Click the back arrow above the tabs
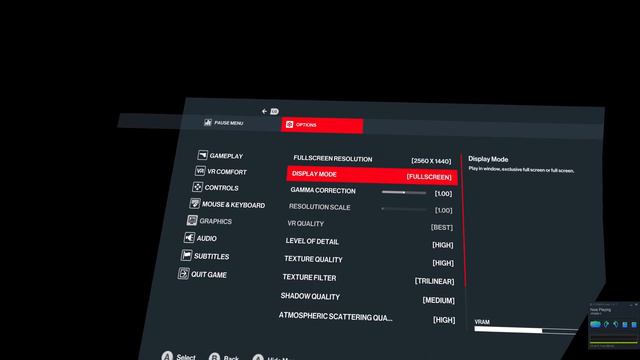640x360 pixels. 264,111
